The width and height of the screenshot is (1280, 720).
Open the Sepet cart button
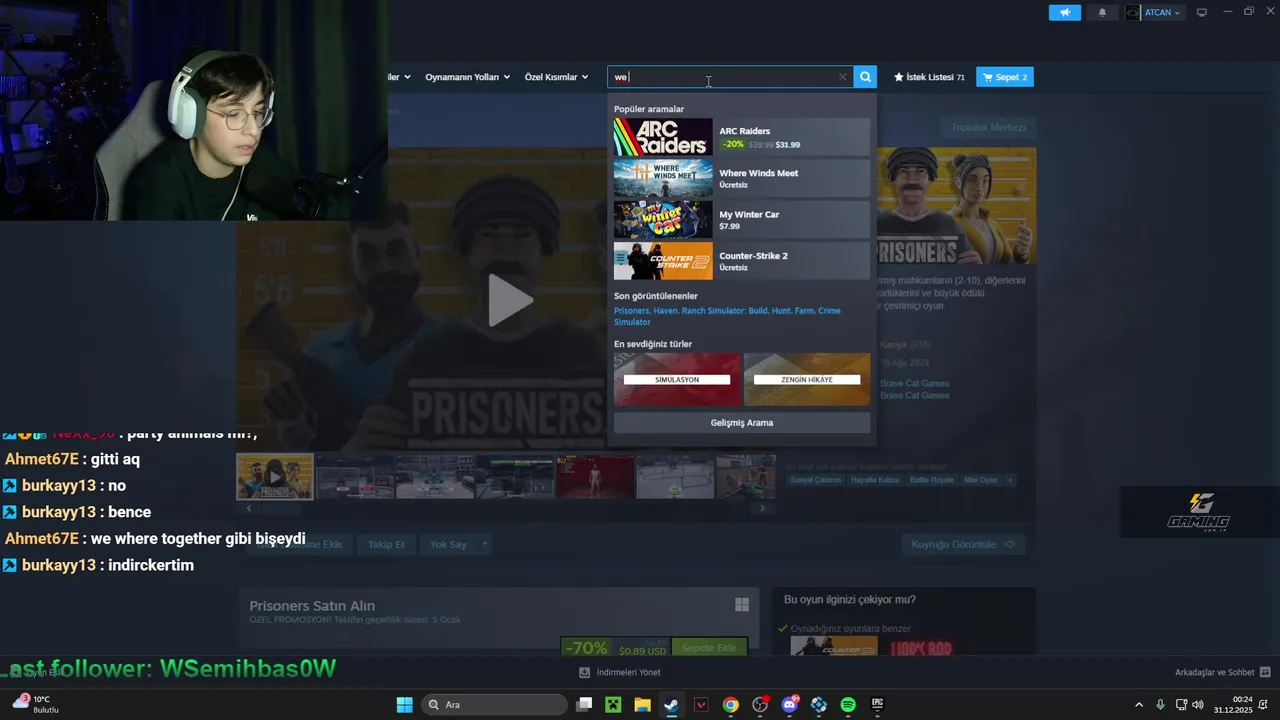1005,77
